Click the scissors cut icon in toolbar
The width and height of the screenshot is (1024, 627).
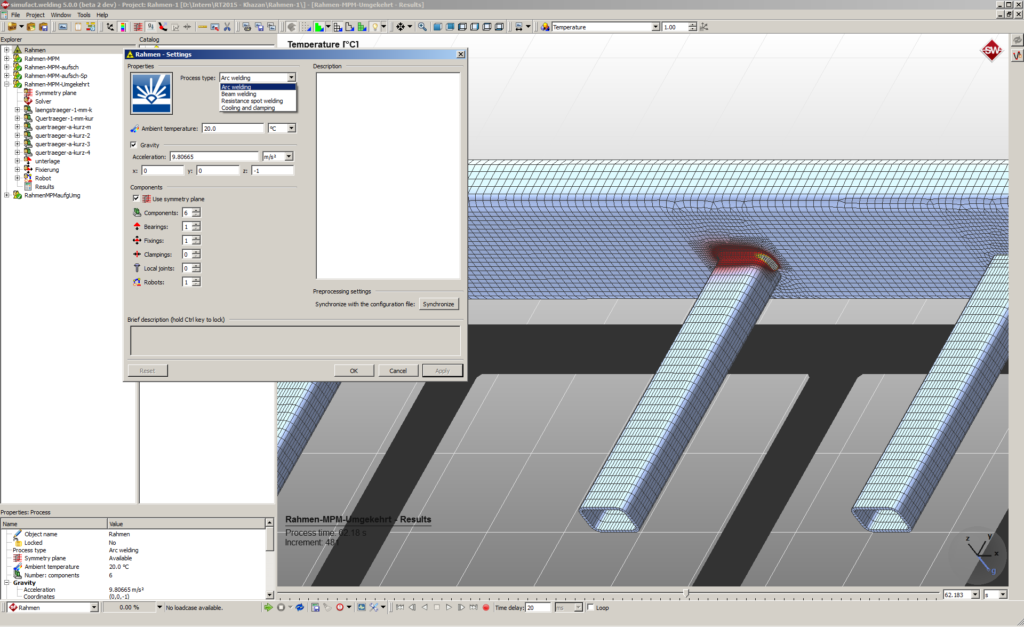(229, 27)
